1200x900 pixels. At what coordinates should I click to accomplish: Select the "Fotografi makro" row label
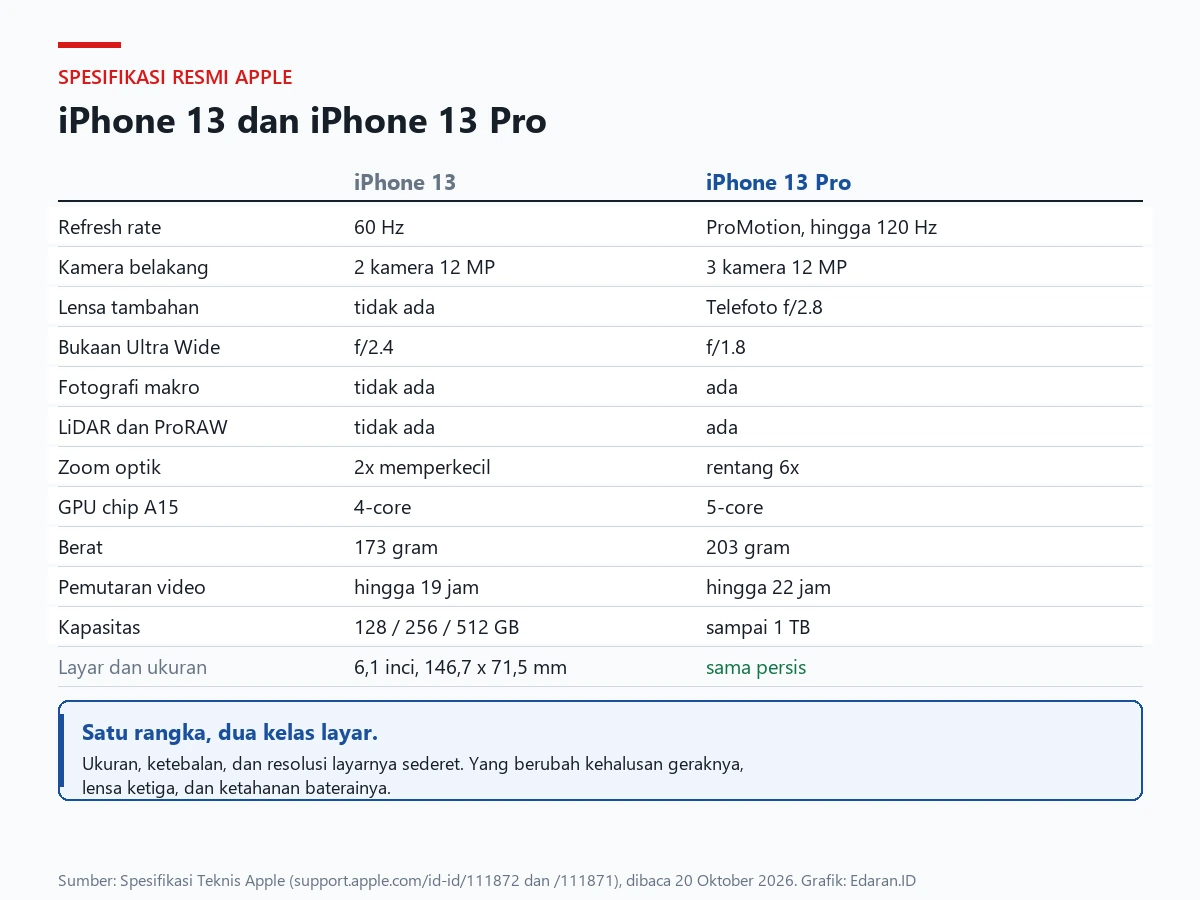tap(129, 387)
